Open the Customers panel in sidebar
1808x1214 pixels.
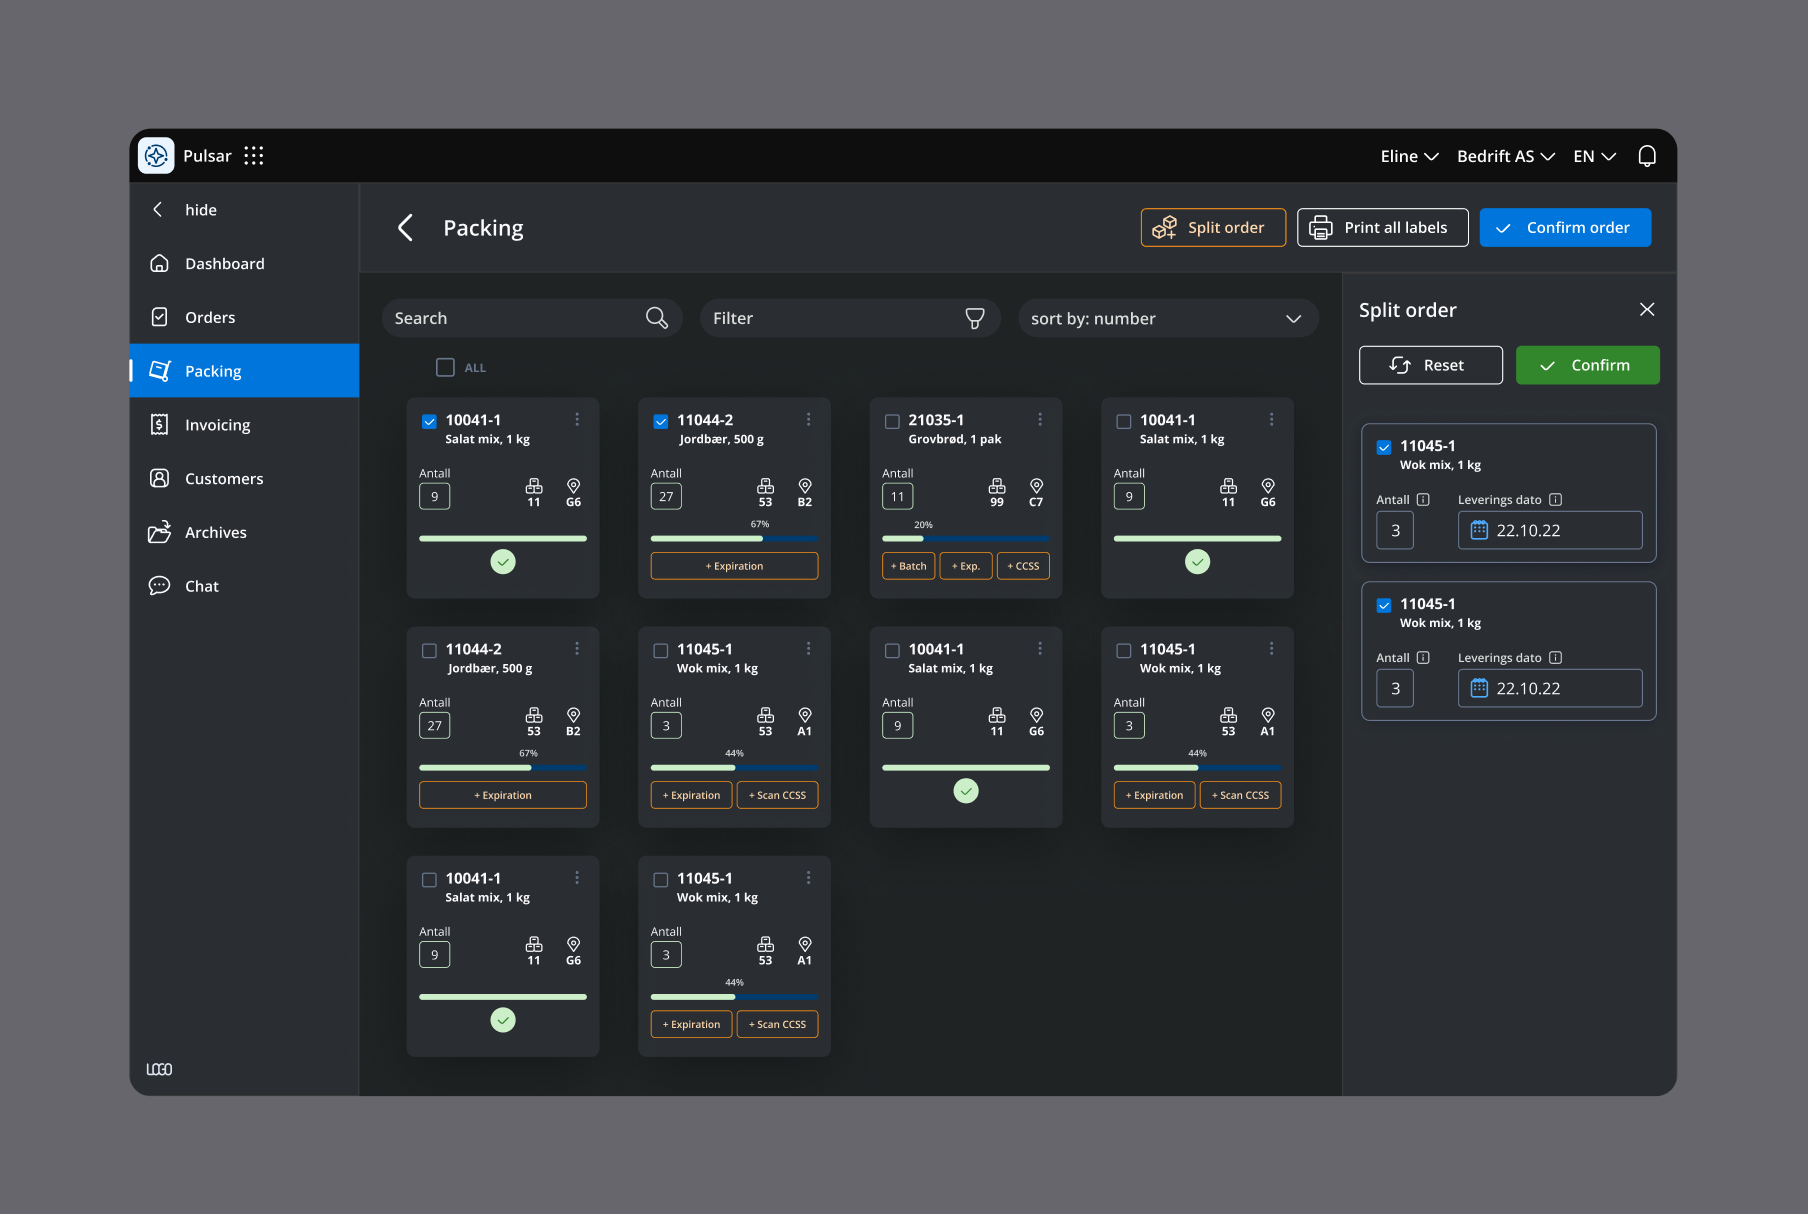click(x=160, y=478)
